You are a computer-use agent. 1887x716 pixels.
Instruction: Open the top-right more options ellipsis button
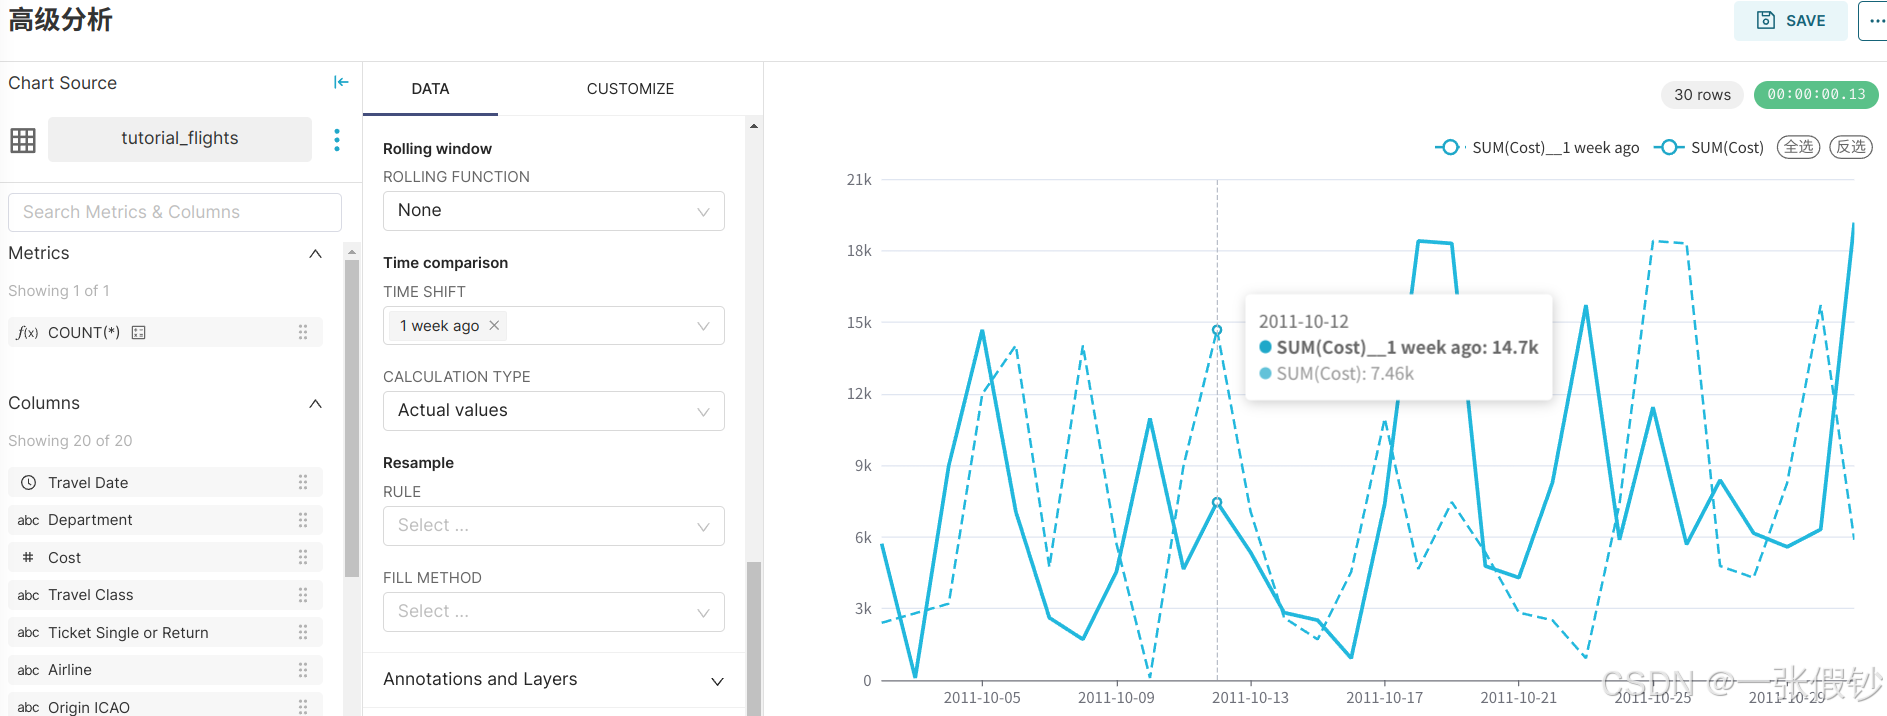click(1874, 21)
